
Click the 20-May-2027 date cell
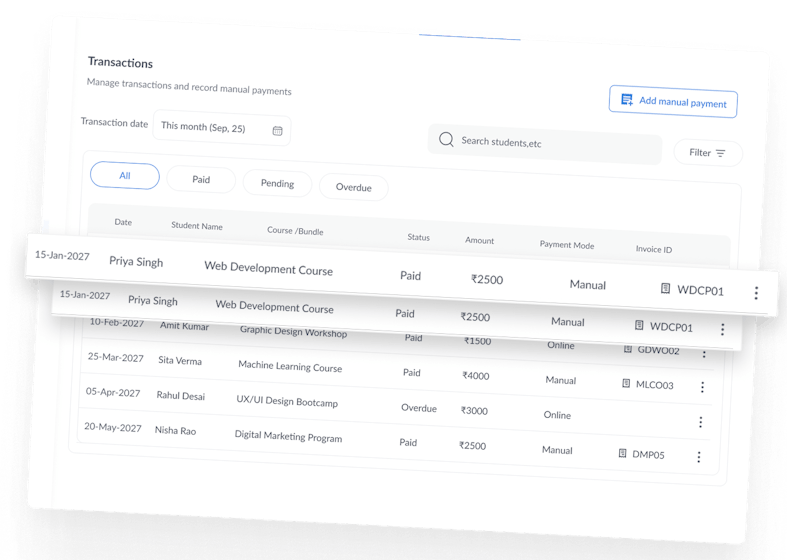coord(112,427)
